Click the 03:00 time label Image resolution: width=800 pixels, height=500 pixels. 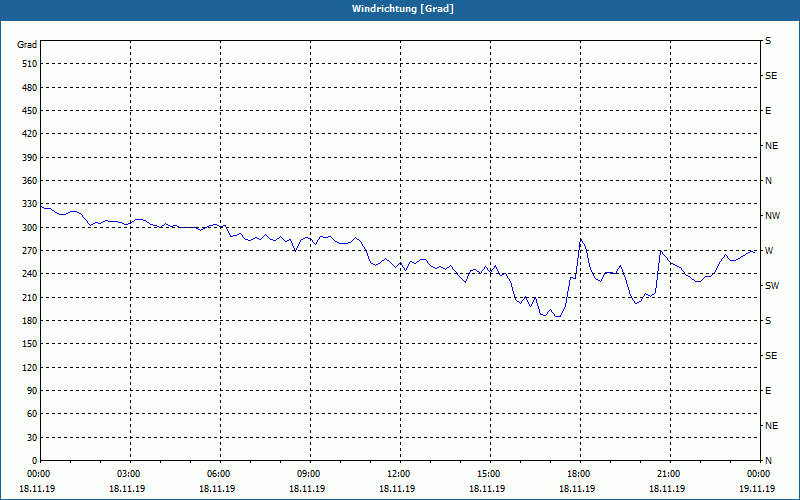tap(128, 474)
